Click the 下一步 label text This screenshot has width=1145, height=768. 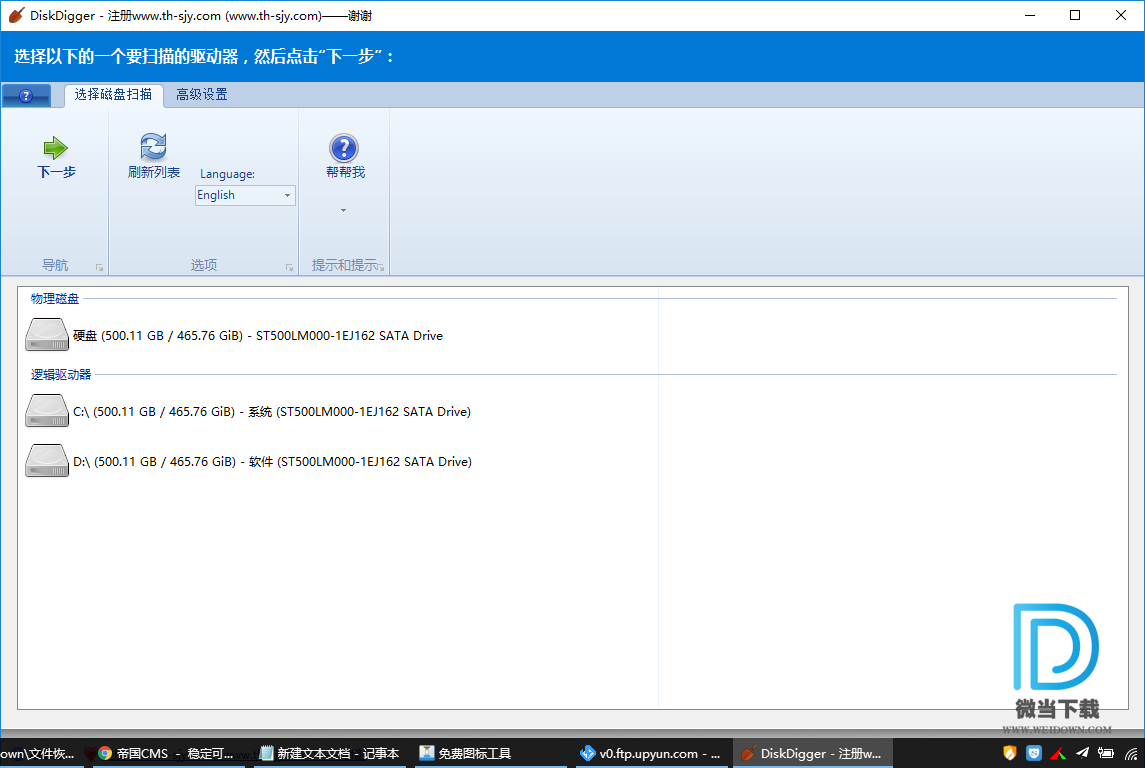[x=56, y=172]
